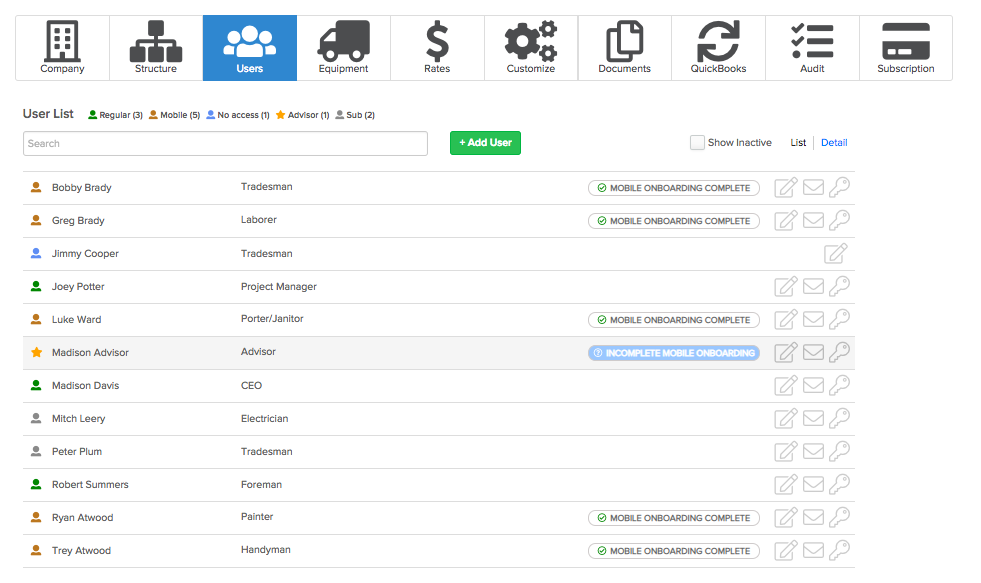
Task: Click envelope icon for Robert Summers
Action: point(813,484)
